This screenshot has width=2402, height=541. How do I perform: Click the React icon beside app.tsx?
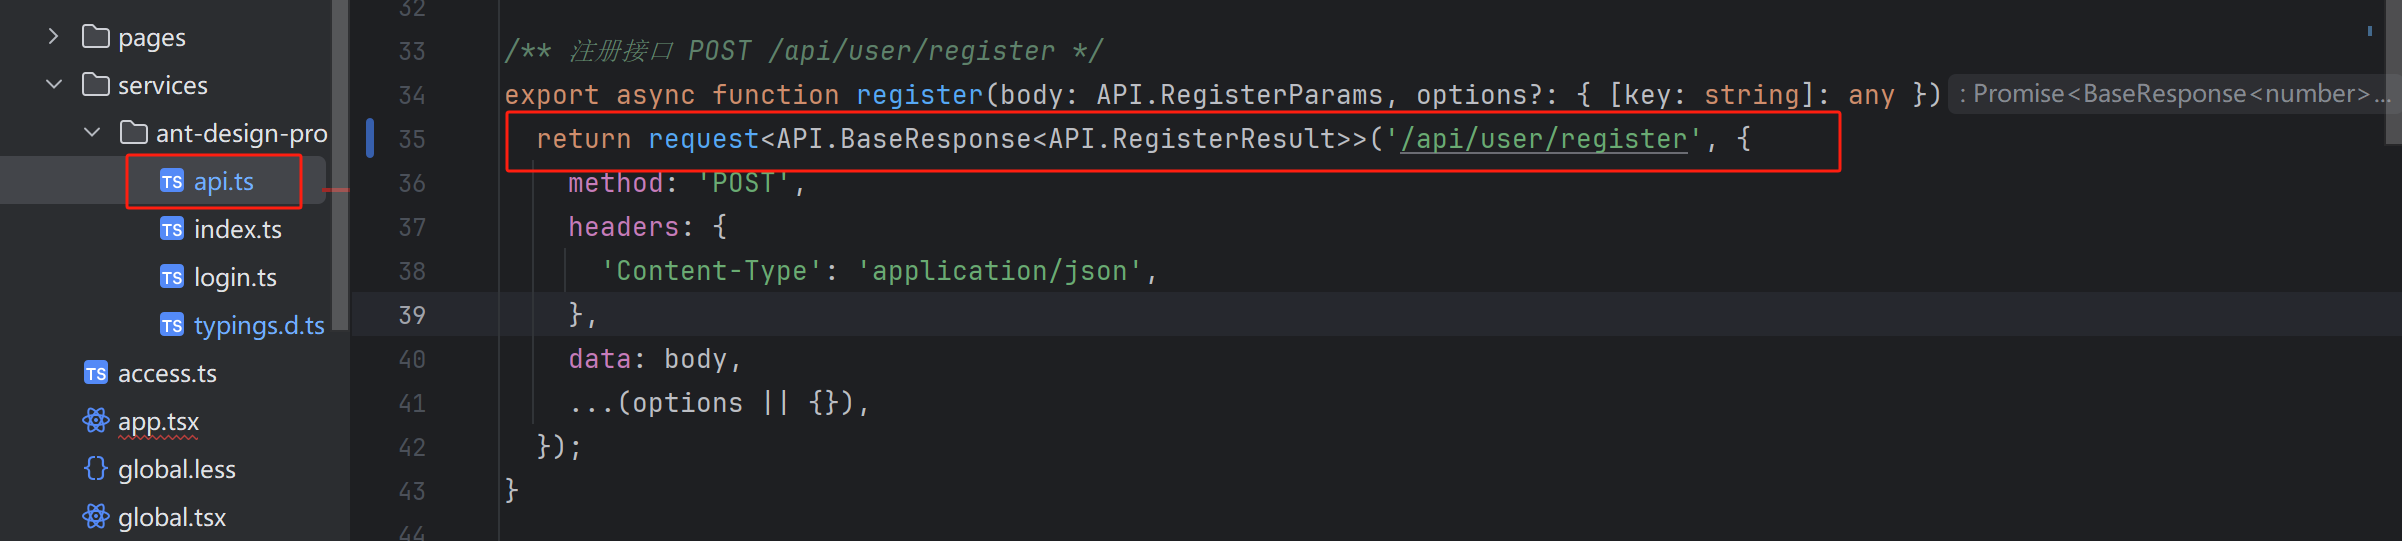click(96, 421)
